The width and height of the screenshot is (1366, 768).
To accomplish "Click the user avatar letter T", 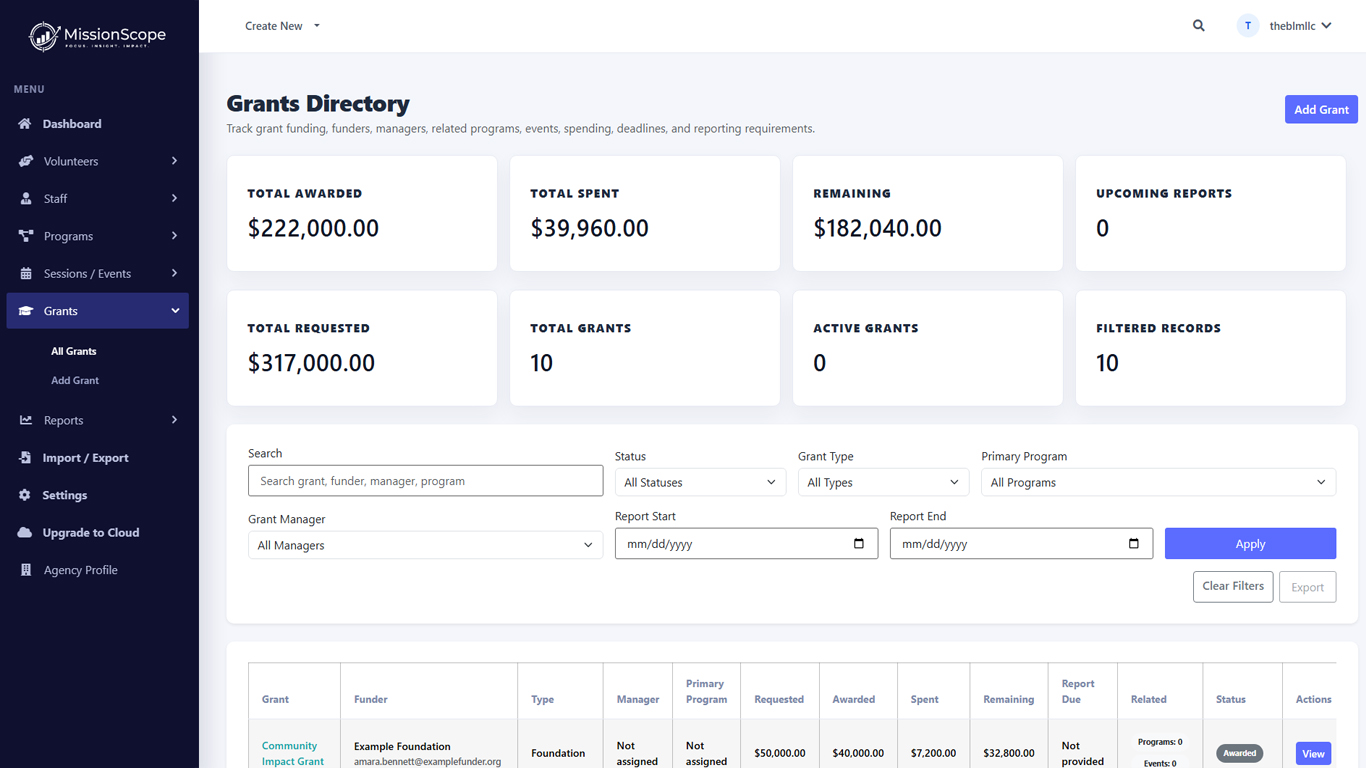I will [x=1248, y=26].
